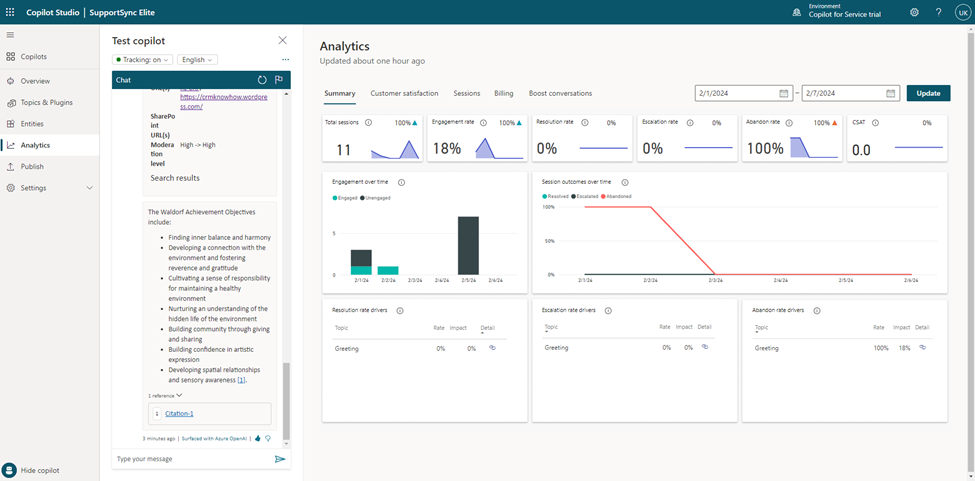Open info icon for Escalation rate drivers
This screenshot has height=481, width=975.
[608, 310]
